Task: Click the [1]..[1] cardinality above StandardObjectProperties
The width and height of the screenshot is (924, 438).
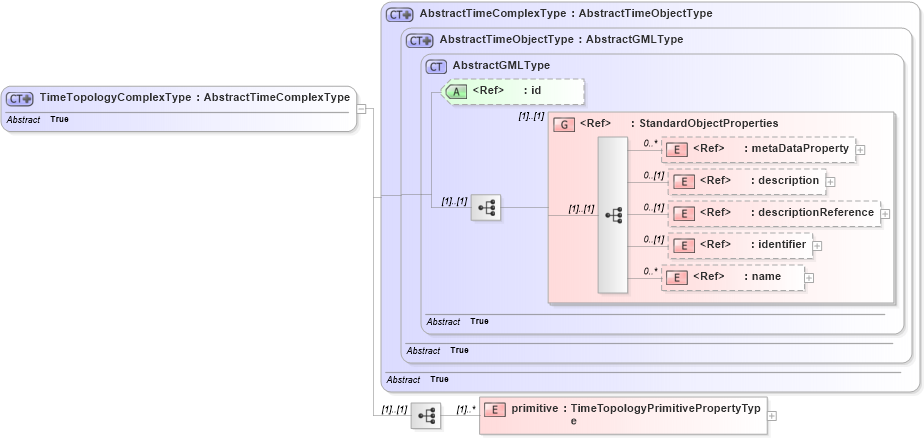Action: point(531,117)
